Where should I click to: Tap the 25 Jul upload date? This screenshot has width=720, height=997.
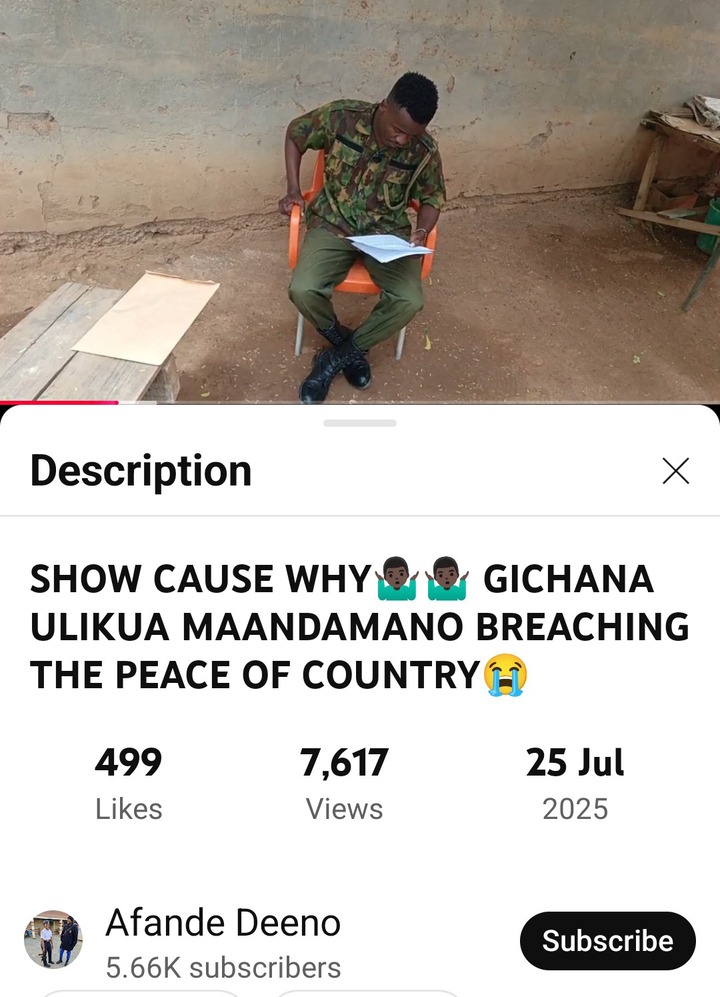(575, 762)
